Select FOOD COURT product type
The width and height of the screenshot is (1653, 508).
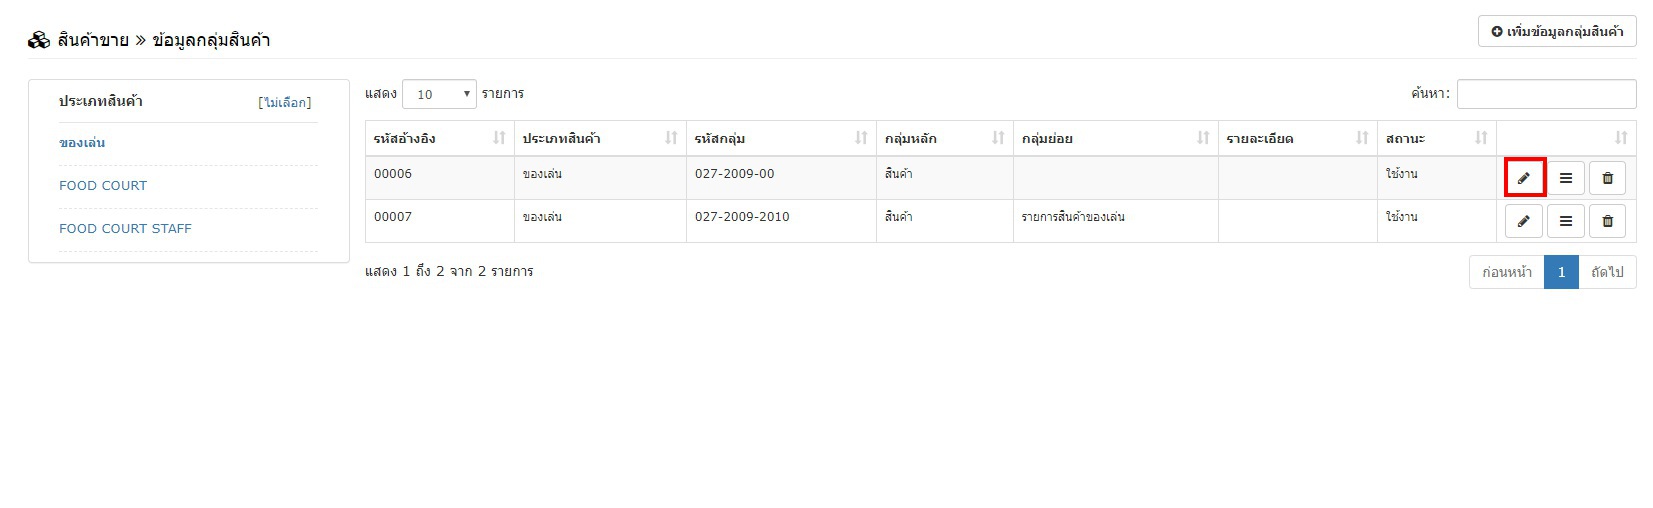pyautogui.click(x=103, y=186)
